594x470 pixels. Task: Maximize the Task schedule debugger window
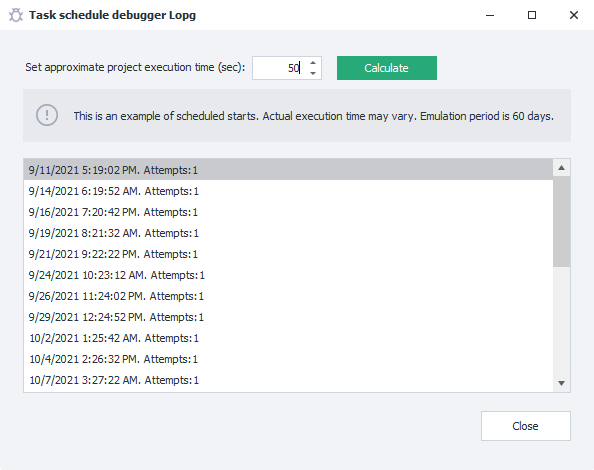[x=532, y=15]
